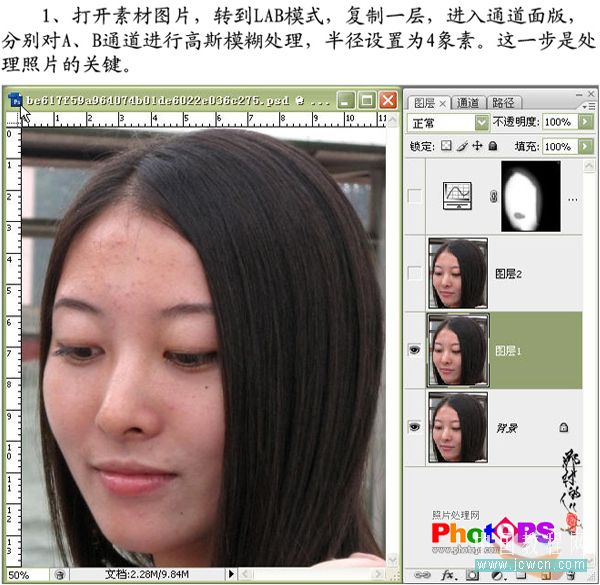Click the 图层2 layer thumbnail
The width and height of the screenshot is (600, 585).
(458, 273)
